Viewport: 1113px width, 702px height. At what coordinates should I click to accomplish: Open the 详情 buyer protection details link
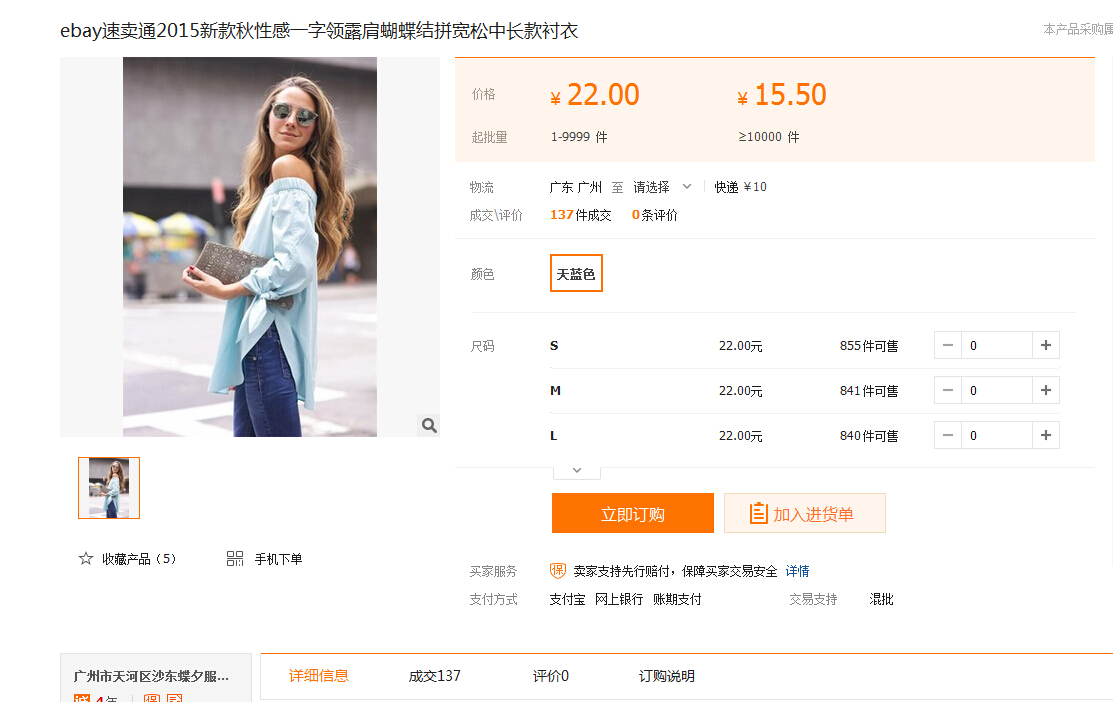pyautogui.click(x=797, y=571)
